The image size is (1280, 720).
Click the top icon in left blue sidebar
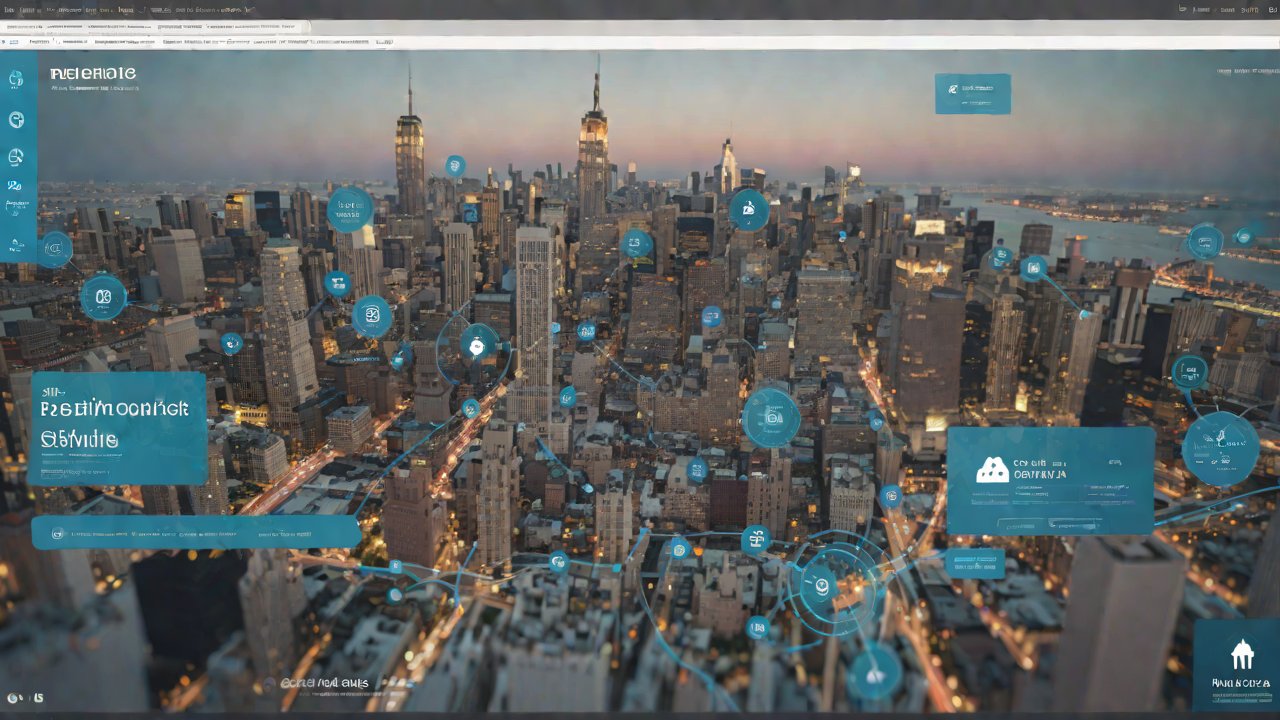tap(16, 79)
